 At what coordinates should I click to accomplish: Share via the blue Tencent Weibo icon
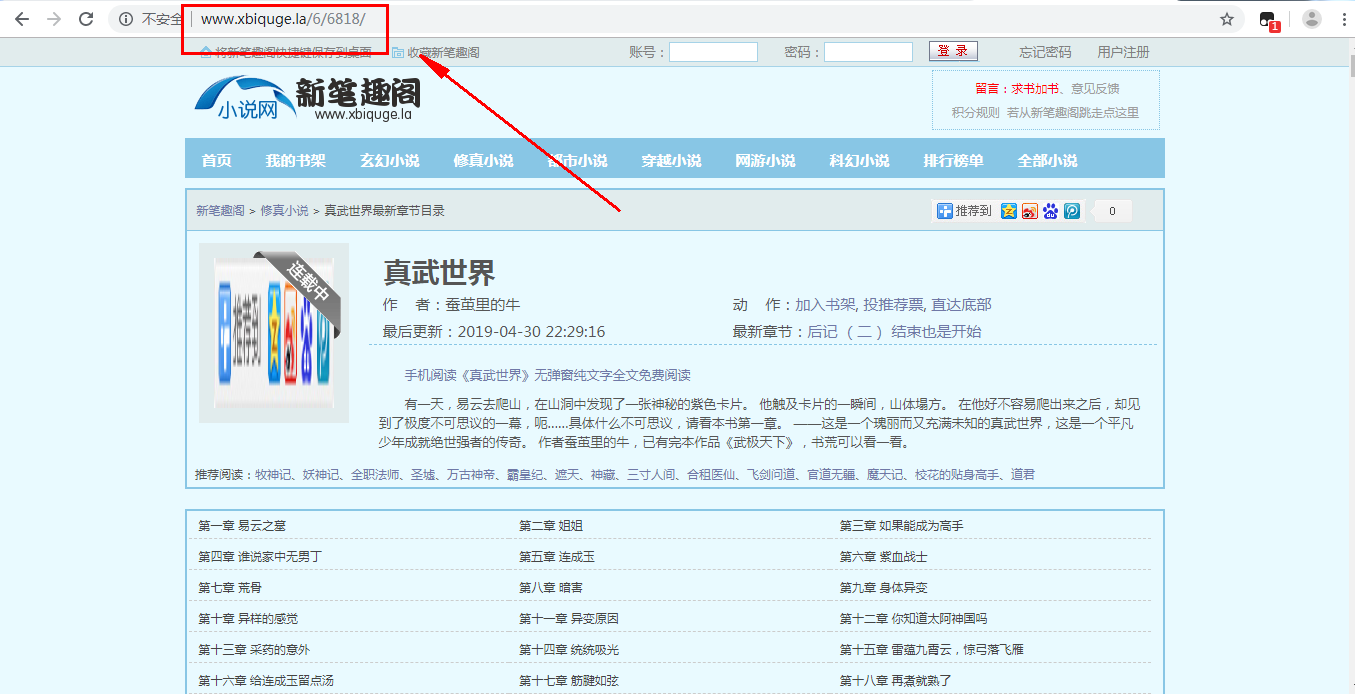pyautogui.click(x=1072, y=211)
